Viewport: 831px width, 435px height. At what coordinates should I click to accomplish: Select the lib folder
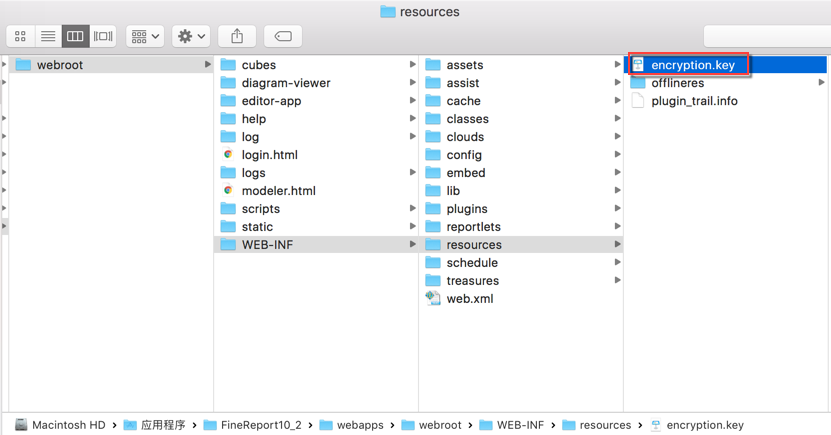[521, 191]
